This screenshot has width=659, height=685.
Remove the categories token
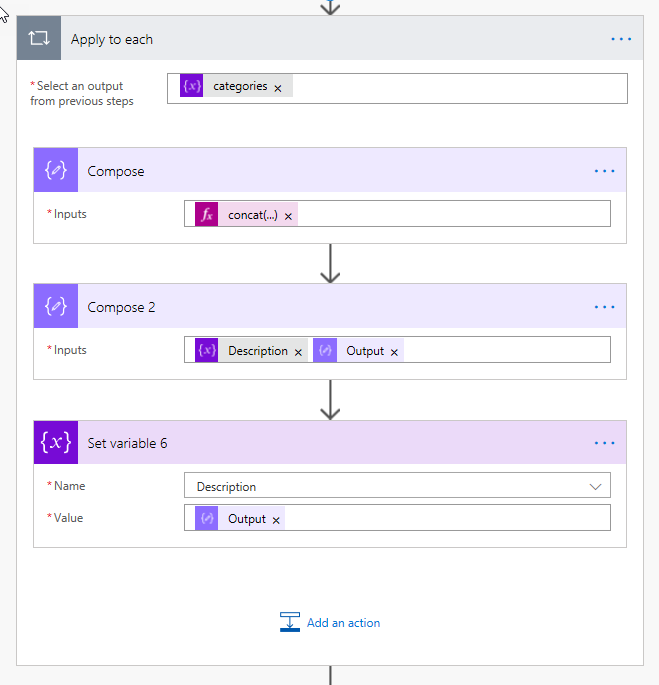pos(278,88)
